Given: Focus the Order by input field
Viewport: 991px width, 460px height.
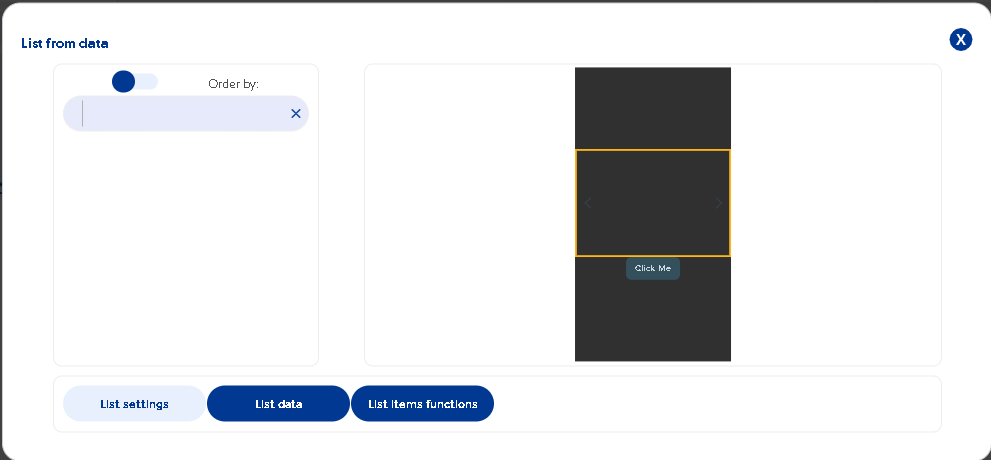Looking at the screenshot, I should (186, 114).
